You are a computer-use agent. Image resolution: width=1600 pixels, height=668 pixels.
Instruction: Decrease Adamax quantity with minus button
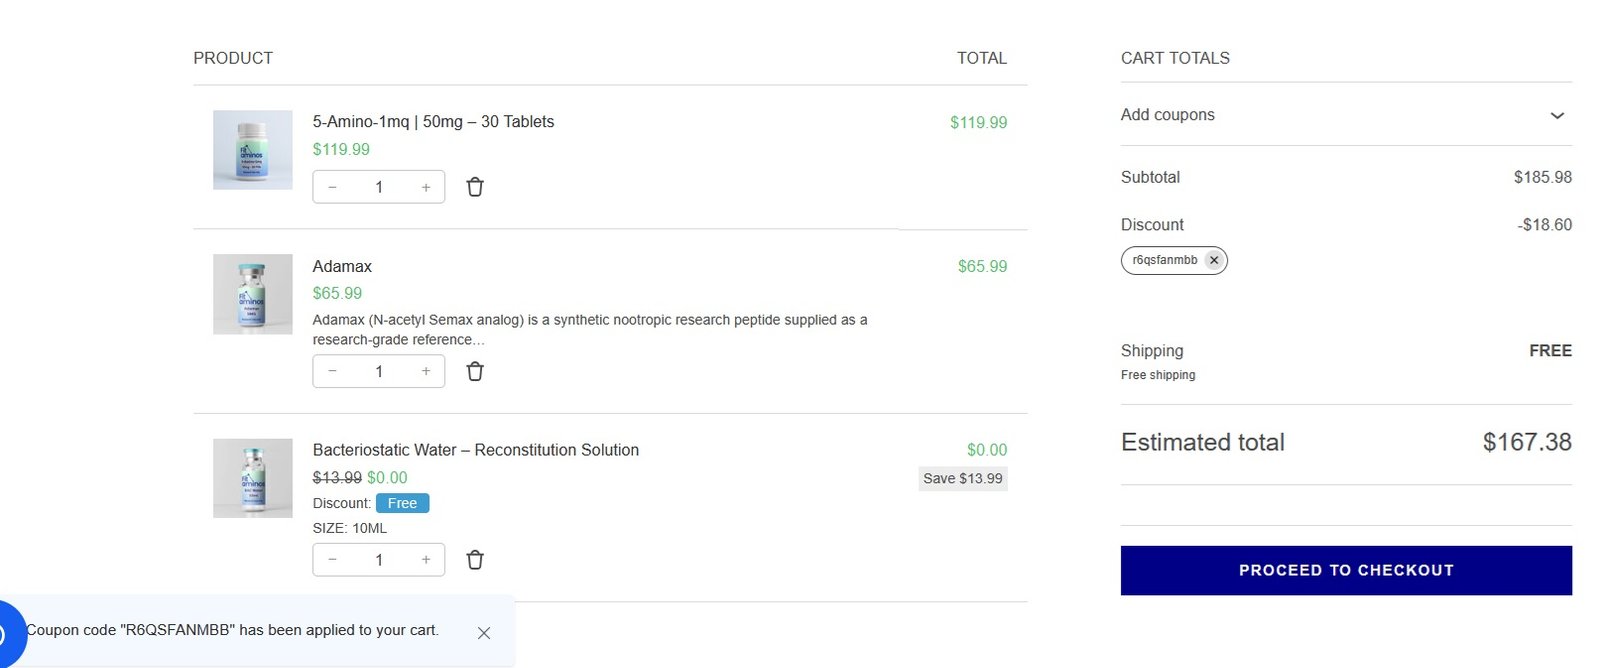tap(332, 371)
